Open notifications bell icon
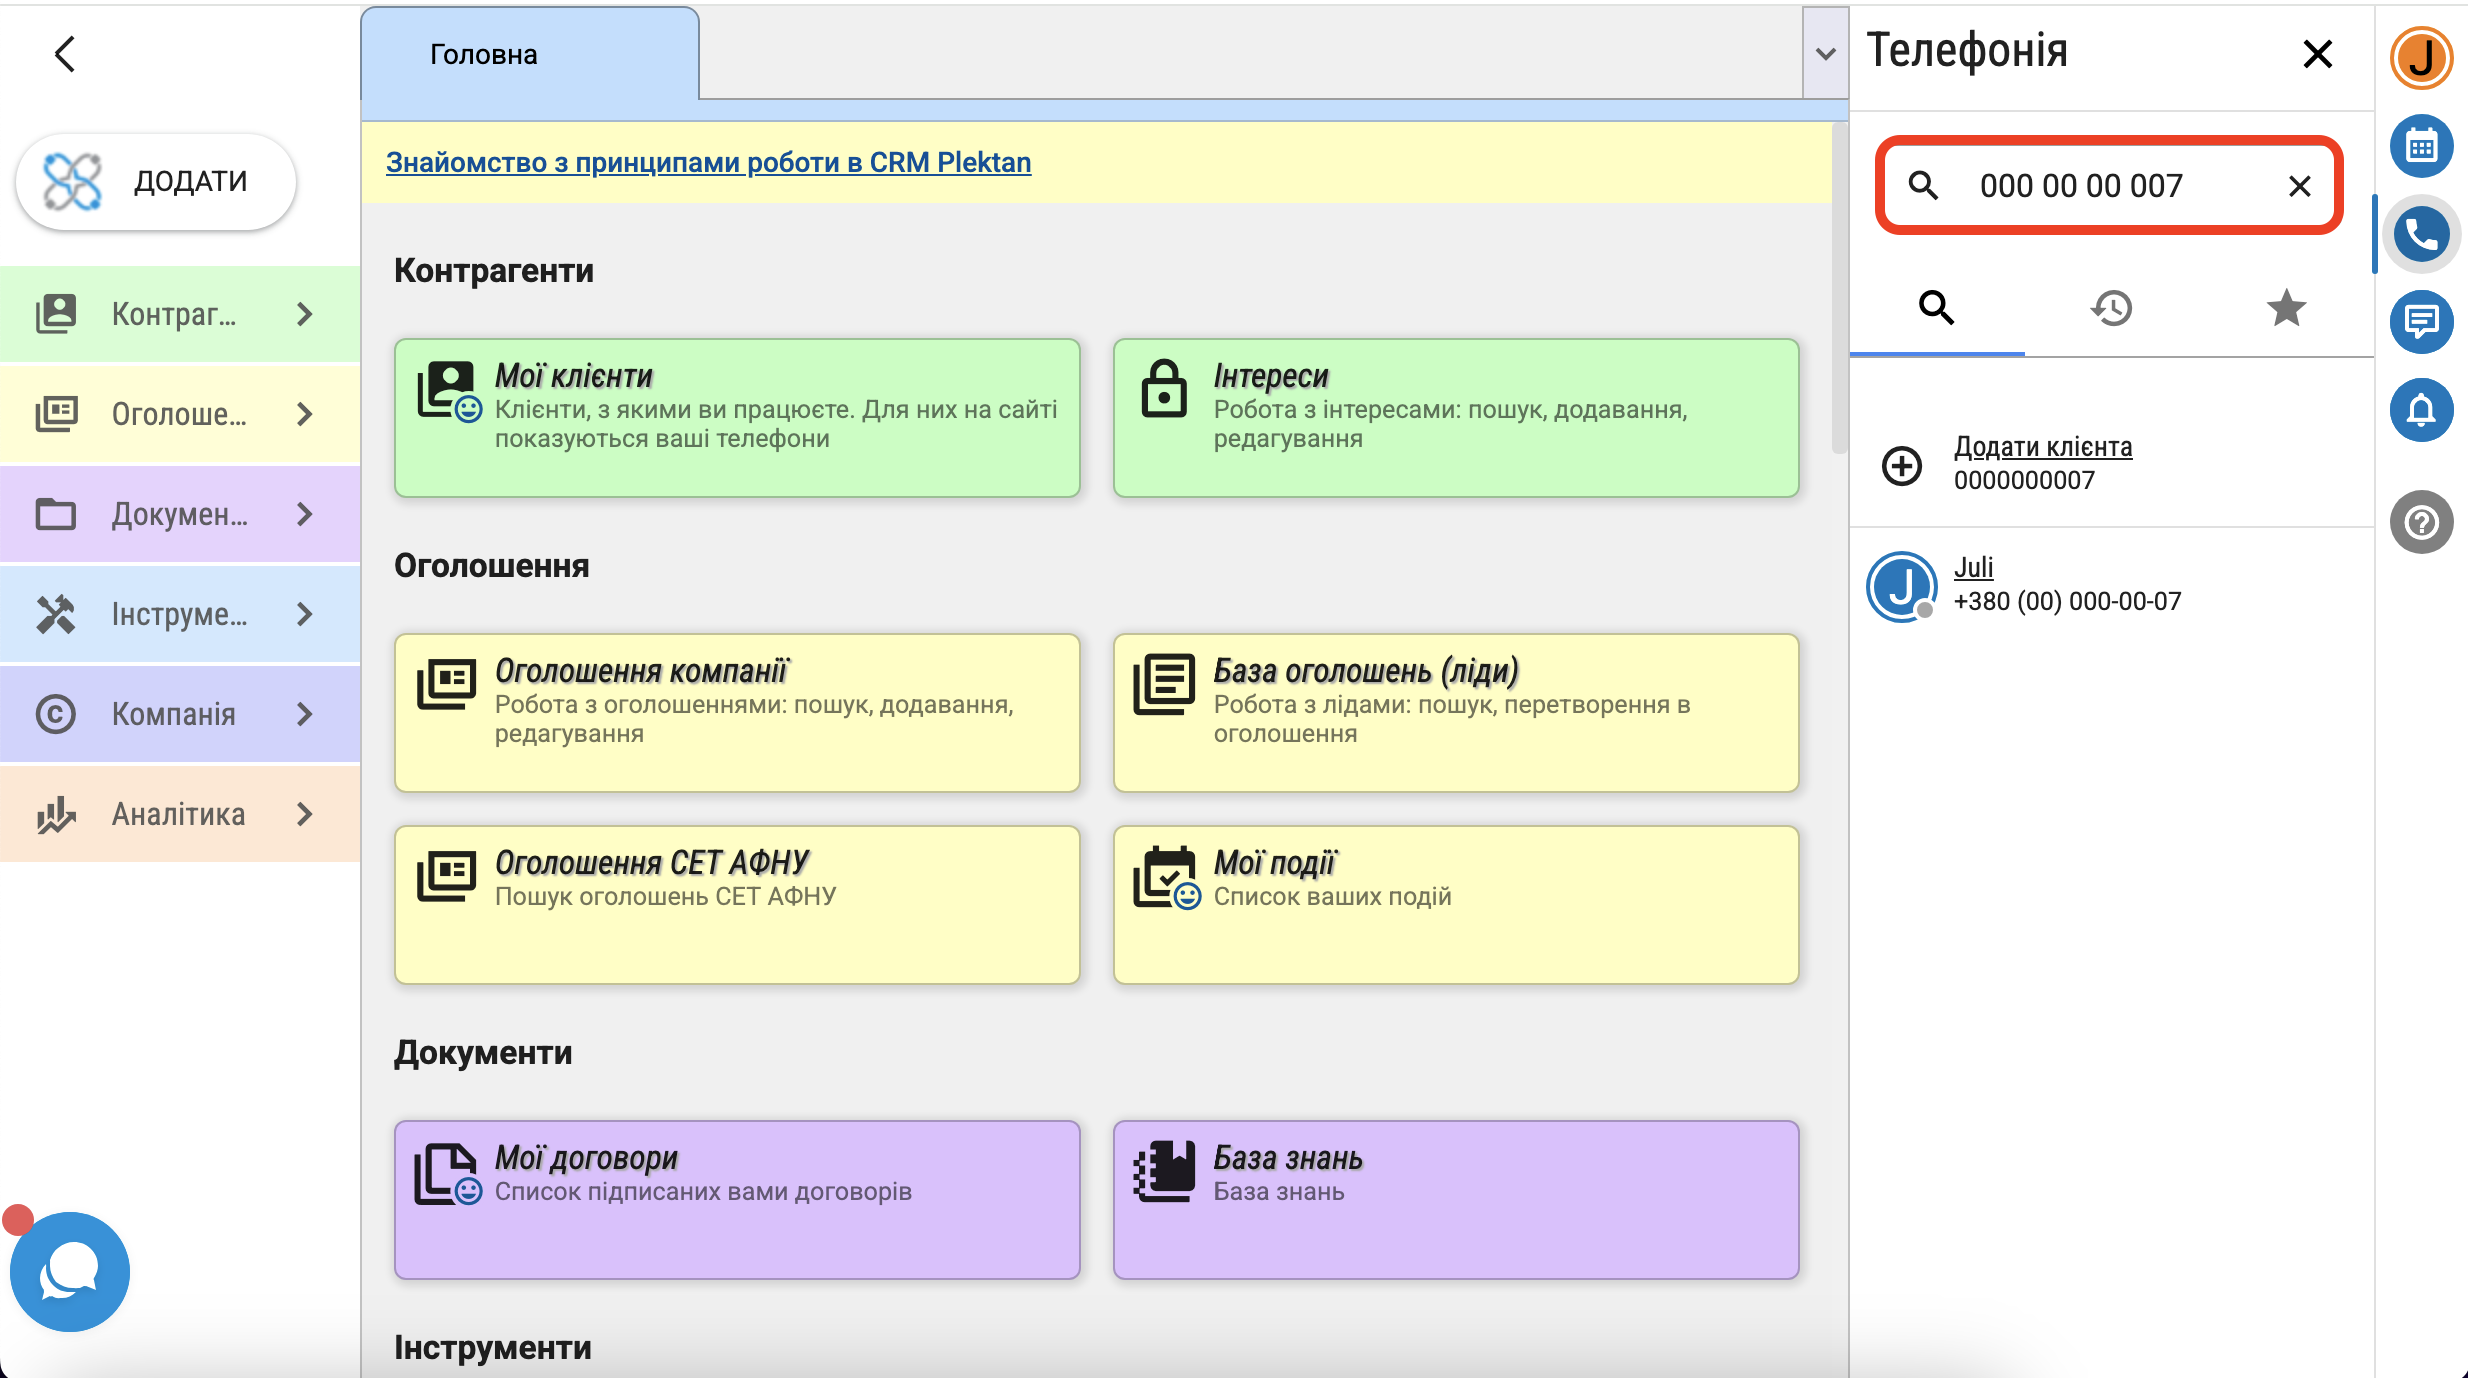This screenshot has width=2468, height=1378. point(2421,410)
